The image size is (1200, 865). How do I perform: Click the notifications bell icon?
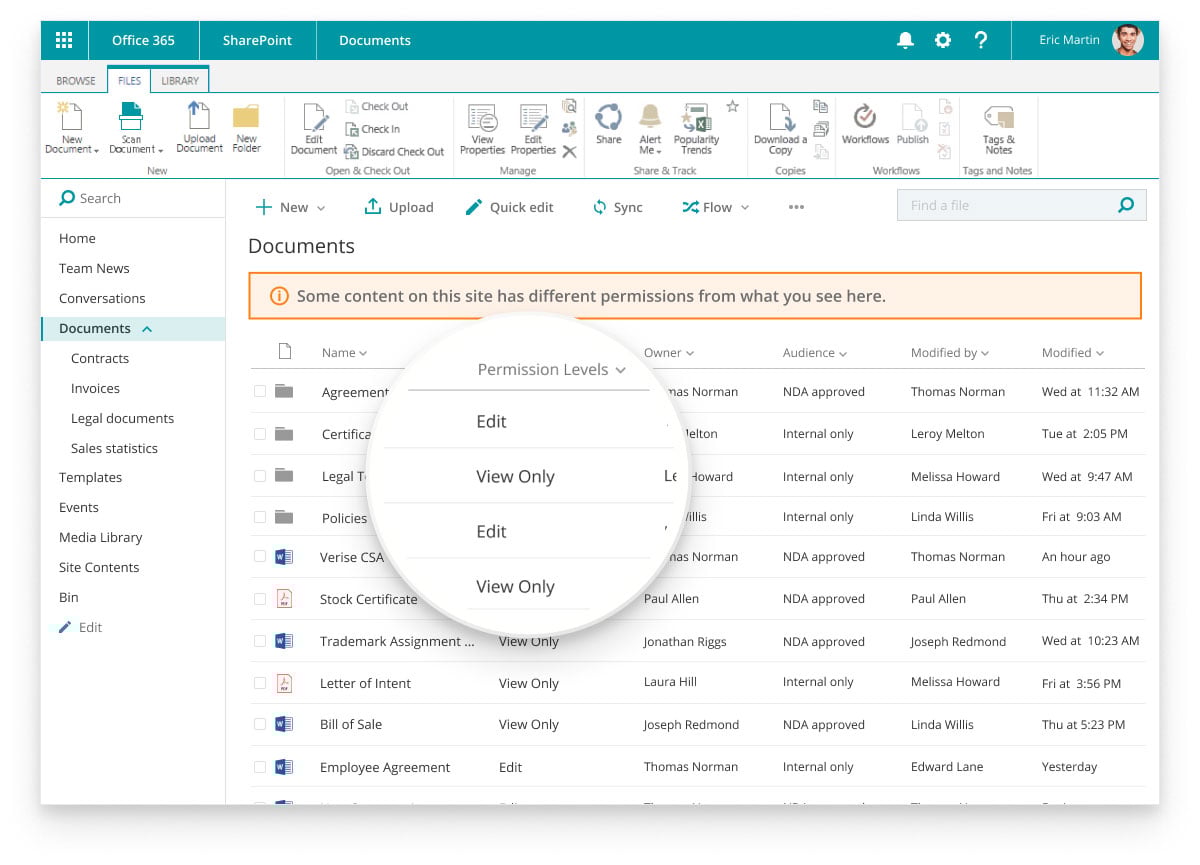[x=905, y=40]
